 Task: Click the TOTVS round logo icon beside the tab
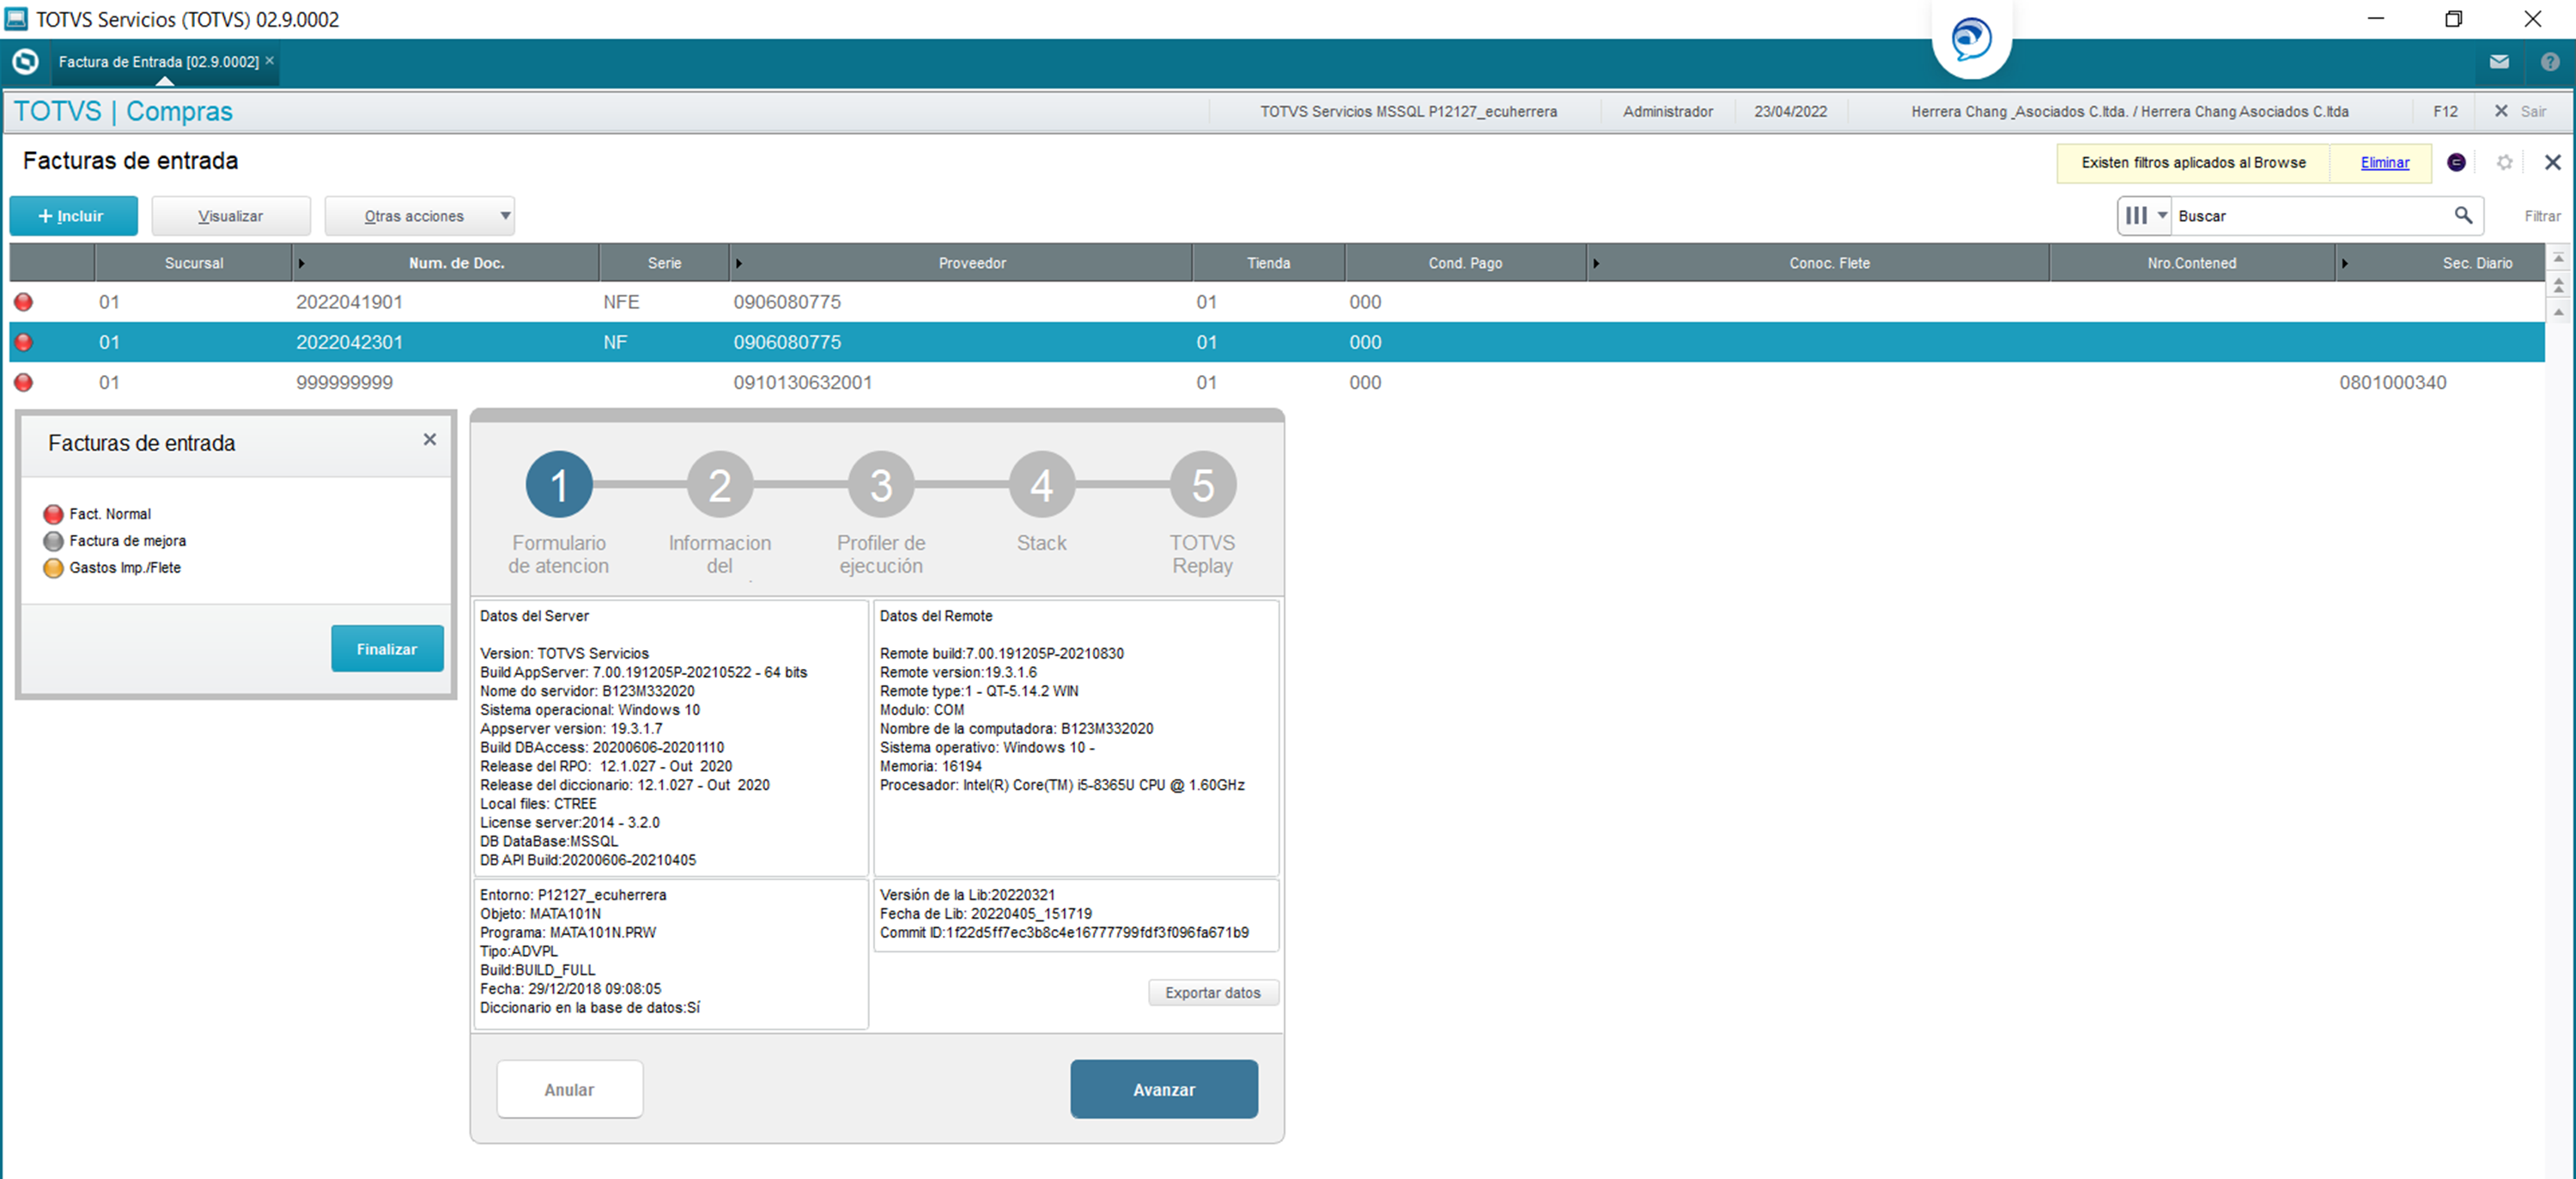pos(25,62)
